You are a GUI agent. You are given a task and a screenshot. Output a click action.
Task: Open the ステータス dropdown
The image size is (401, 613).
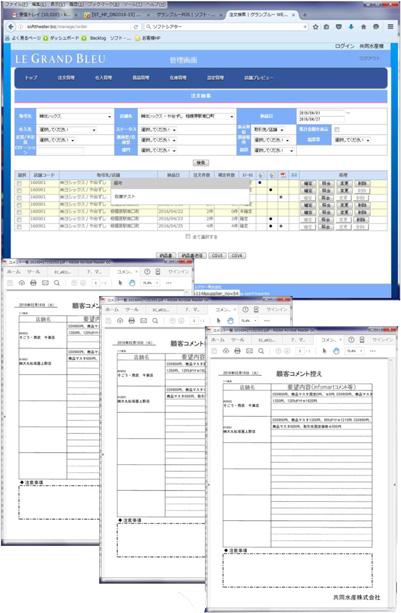[158, 129]
